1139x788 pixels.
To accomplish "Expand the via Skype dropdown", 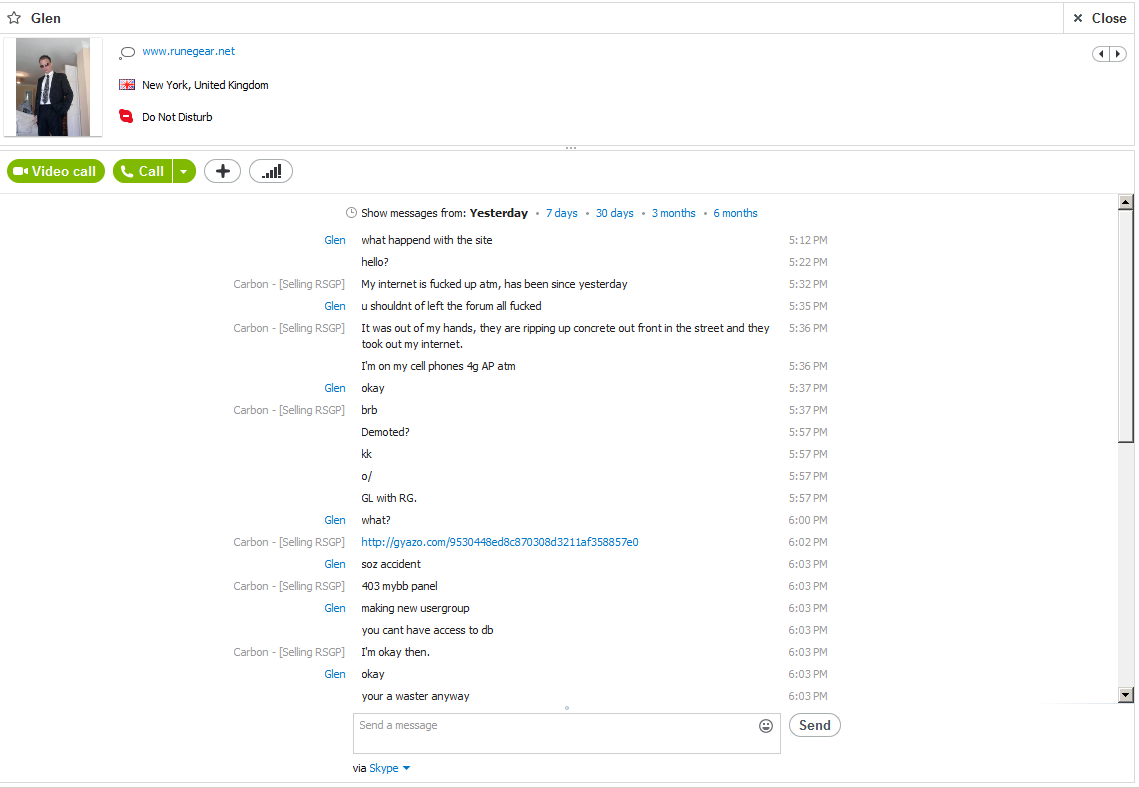I will point(390,768).
